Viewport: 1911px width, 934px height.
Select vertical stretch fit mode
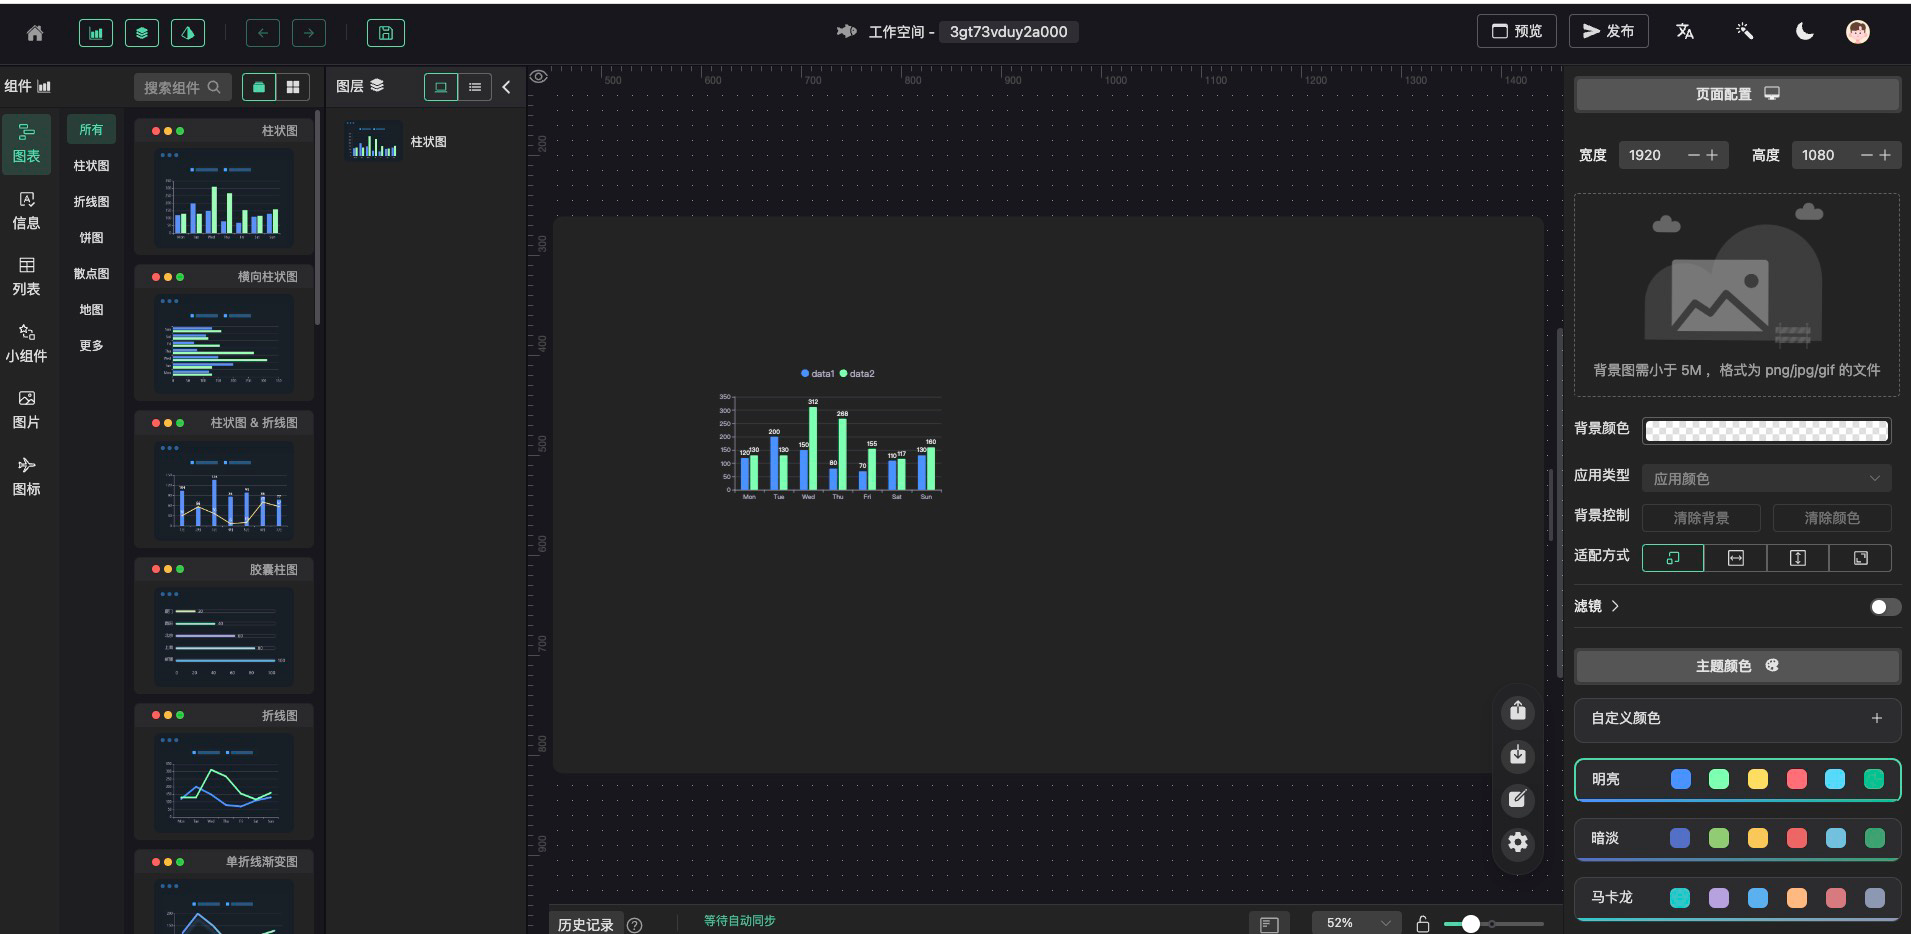pos(1798,558)
